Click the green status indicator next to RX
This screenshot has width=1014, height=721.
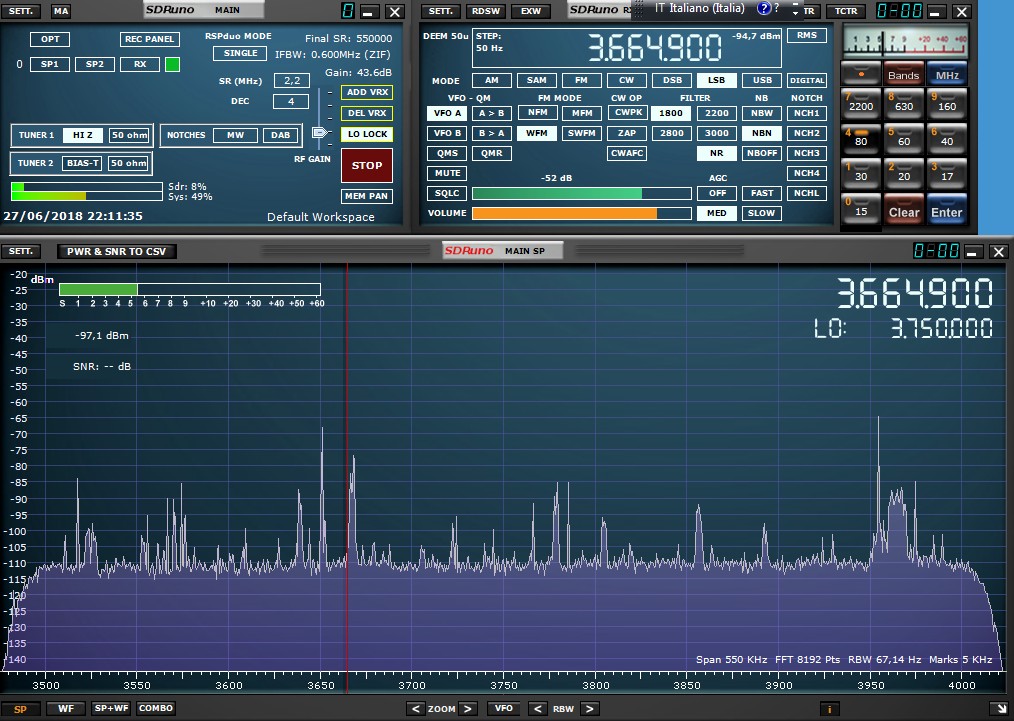[172, 64]
